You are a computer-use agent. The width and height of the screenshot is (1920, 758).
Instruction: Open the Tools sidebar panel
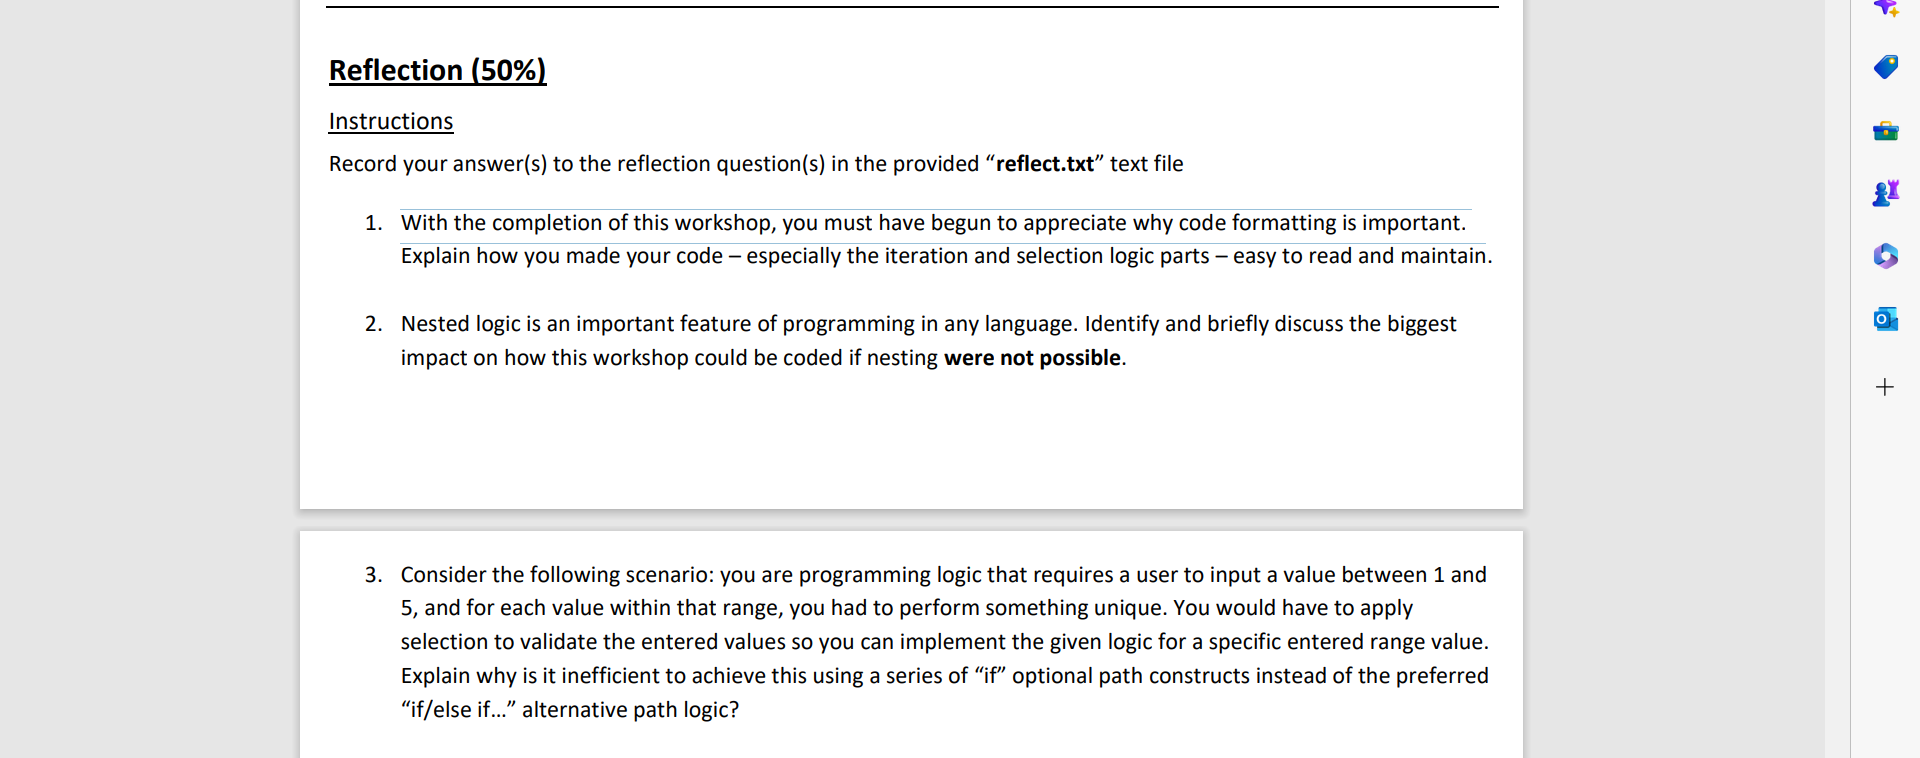pyautogui.click(x=1886, y=131)
